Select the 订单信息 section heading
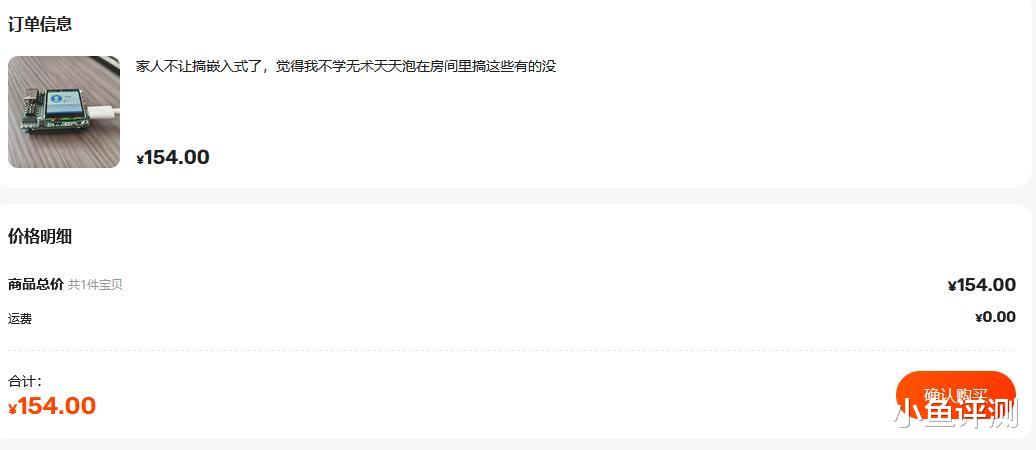 pos(40,24)
